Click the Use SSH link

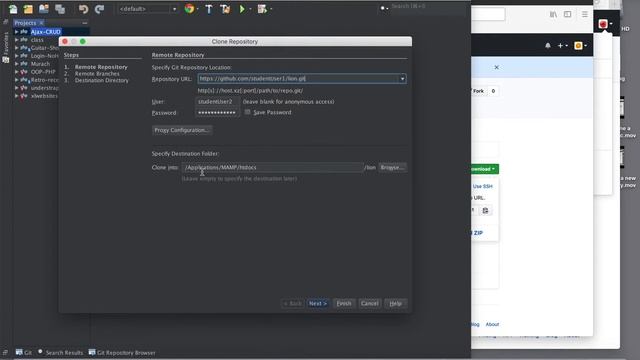(x=482, y=186)
